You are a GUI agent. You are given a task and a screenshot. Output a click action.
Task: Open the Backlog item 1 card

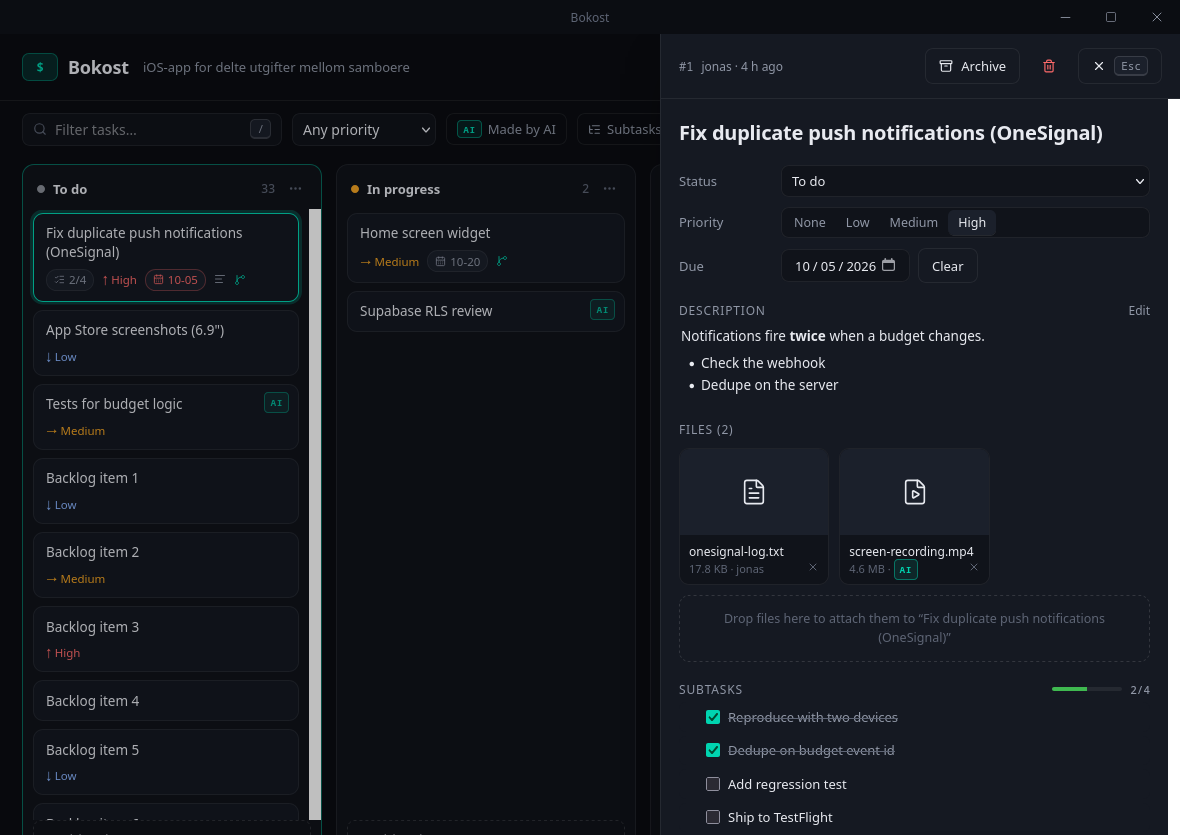click(x=166, y=491)
